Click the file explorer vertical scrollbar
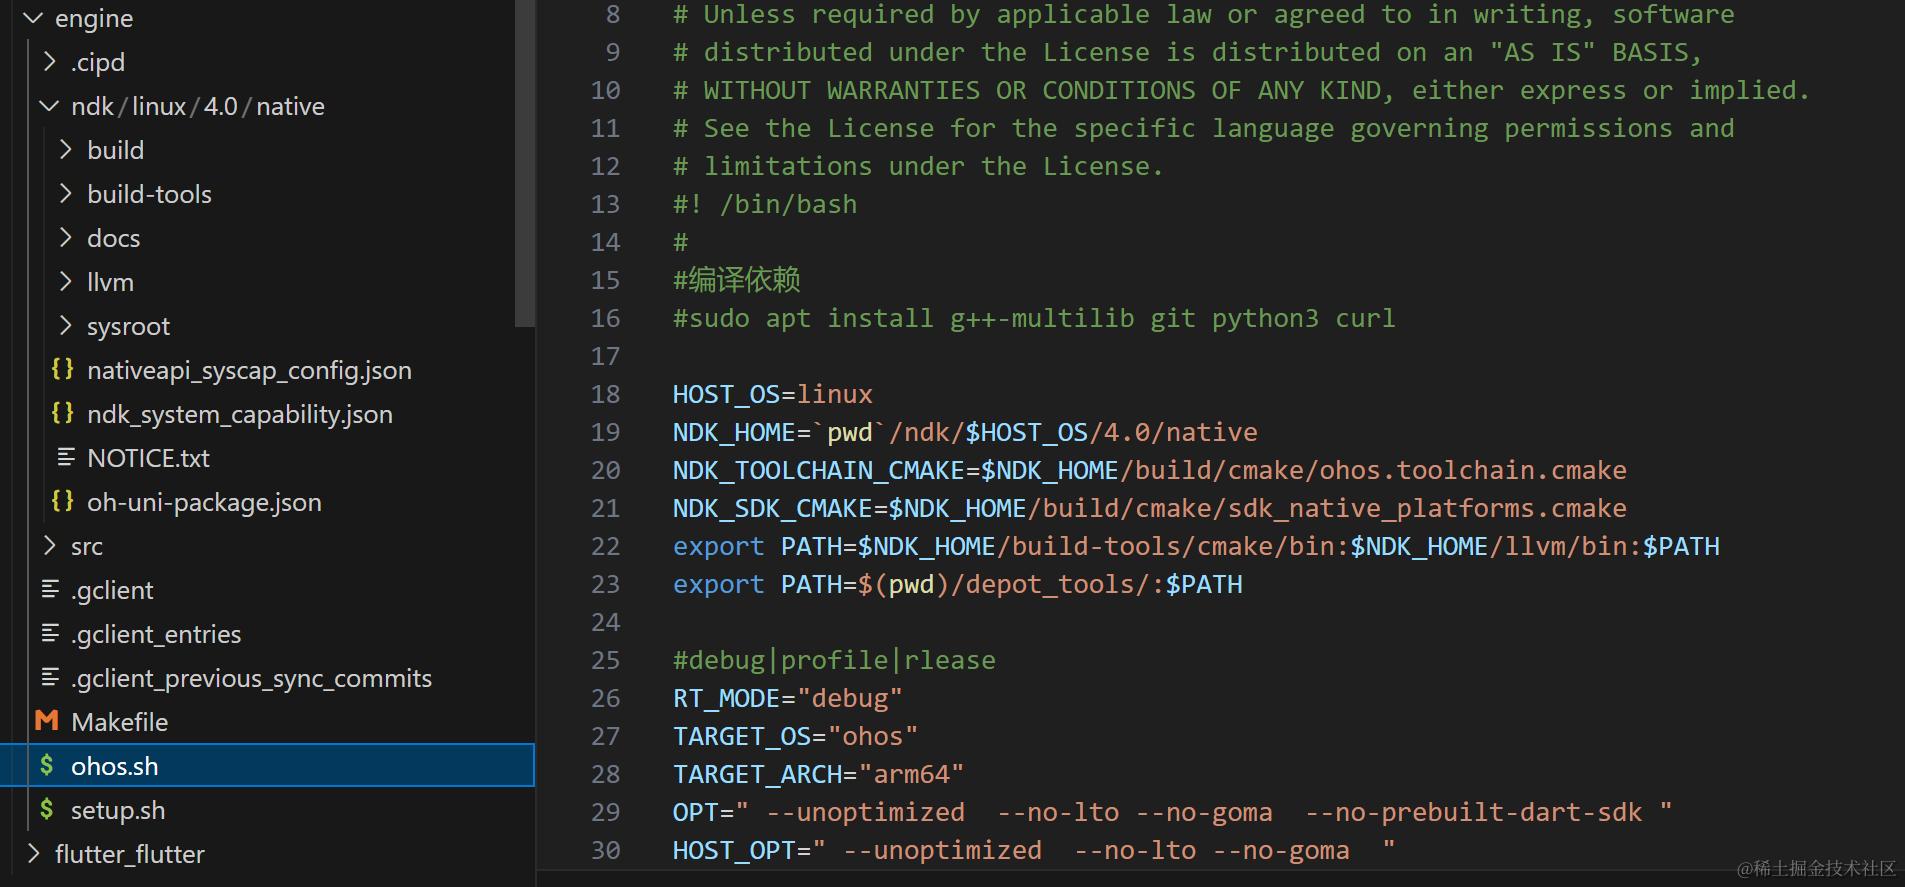 (x=524, y=160)
